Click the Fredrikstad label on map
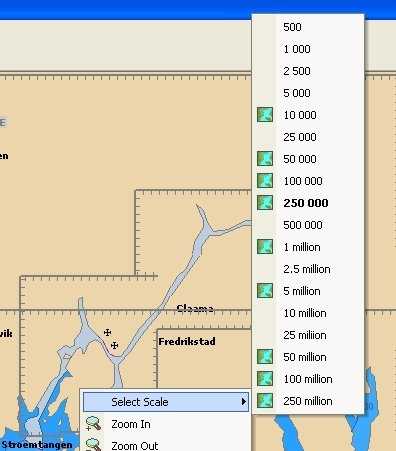396x451 pixels. [x=187, y=341]
